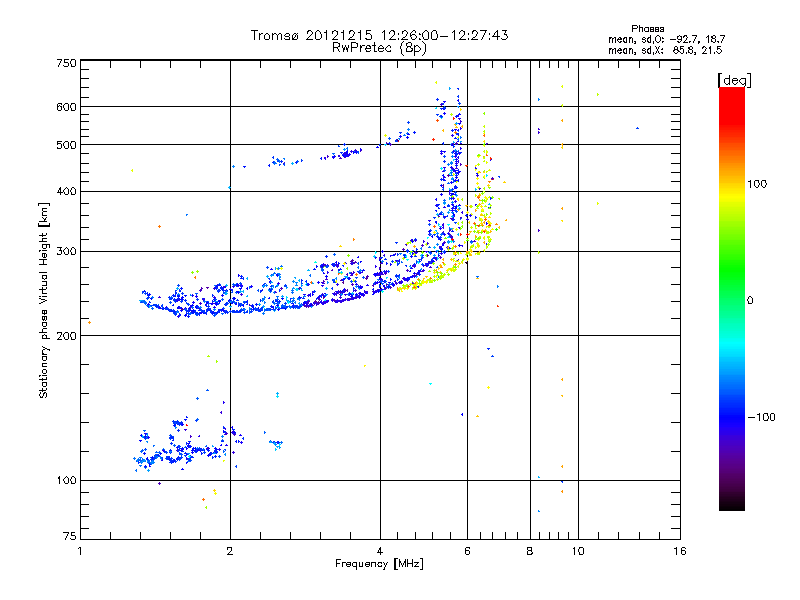Click the x-axis tick label '10'
The height and width of the screenshot is (600, 800).
(578, 551)
